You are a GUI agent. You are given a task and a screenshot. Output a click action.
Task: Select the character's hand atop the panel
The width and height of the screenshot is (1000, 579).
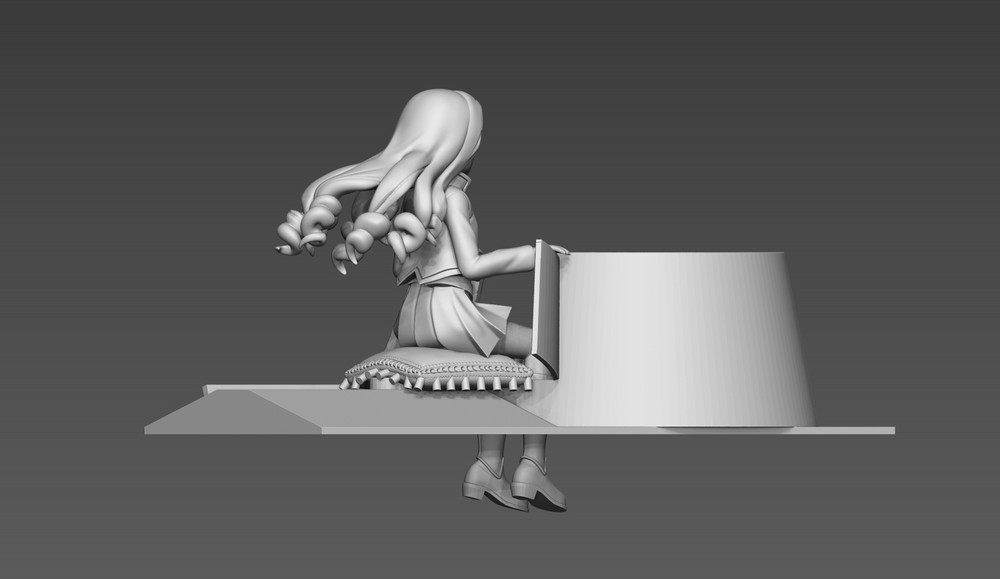pos(556,248)
